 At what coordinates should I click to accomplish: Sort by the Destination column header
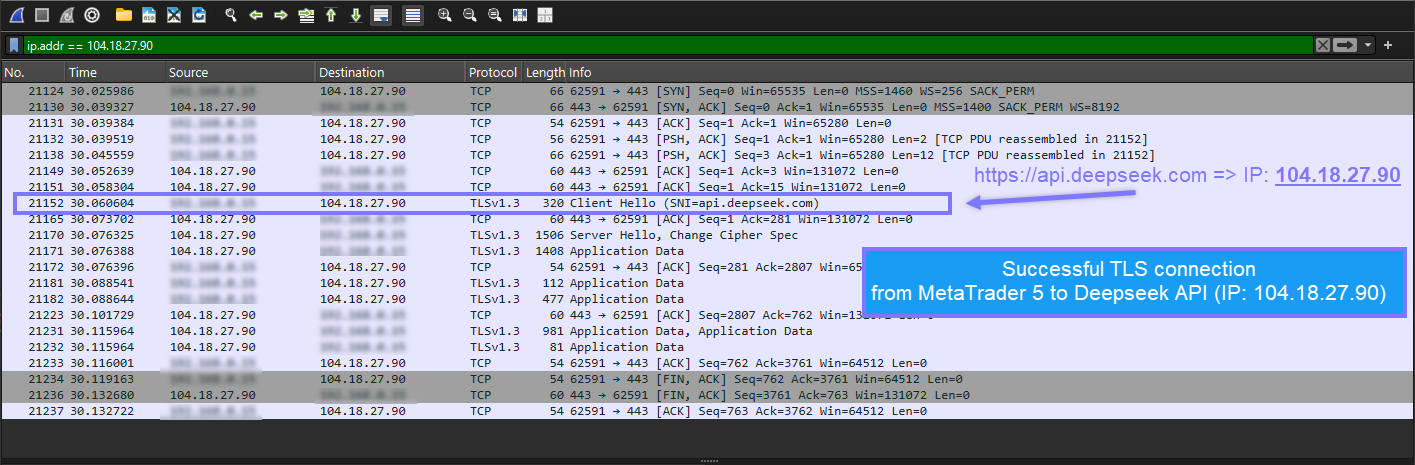[390, 72]
